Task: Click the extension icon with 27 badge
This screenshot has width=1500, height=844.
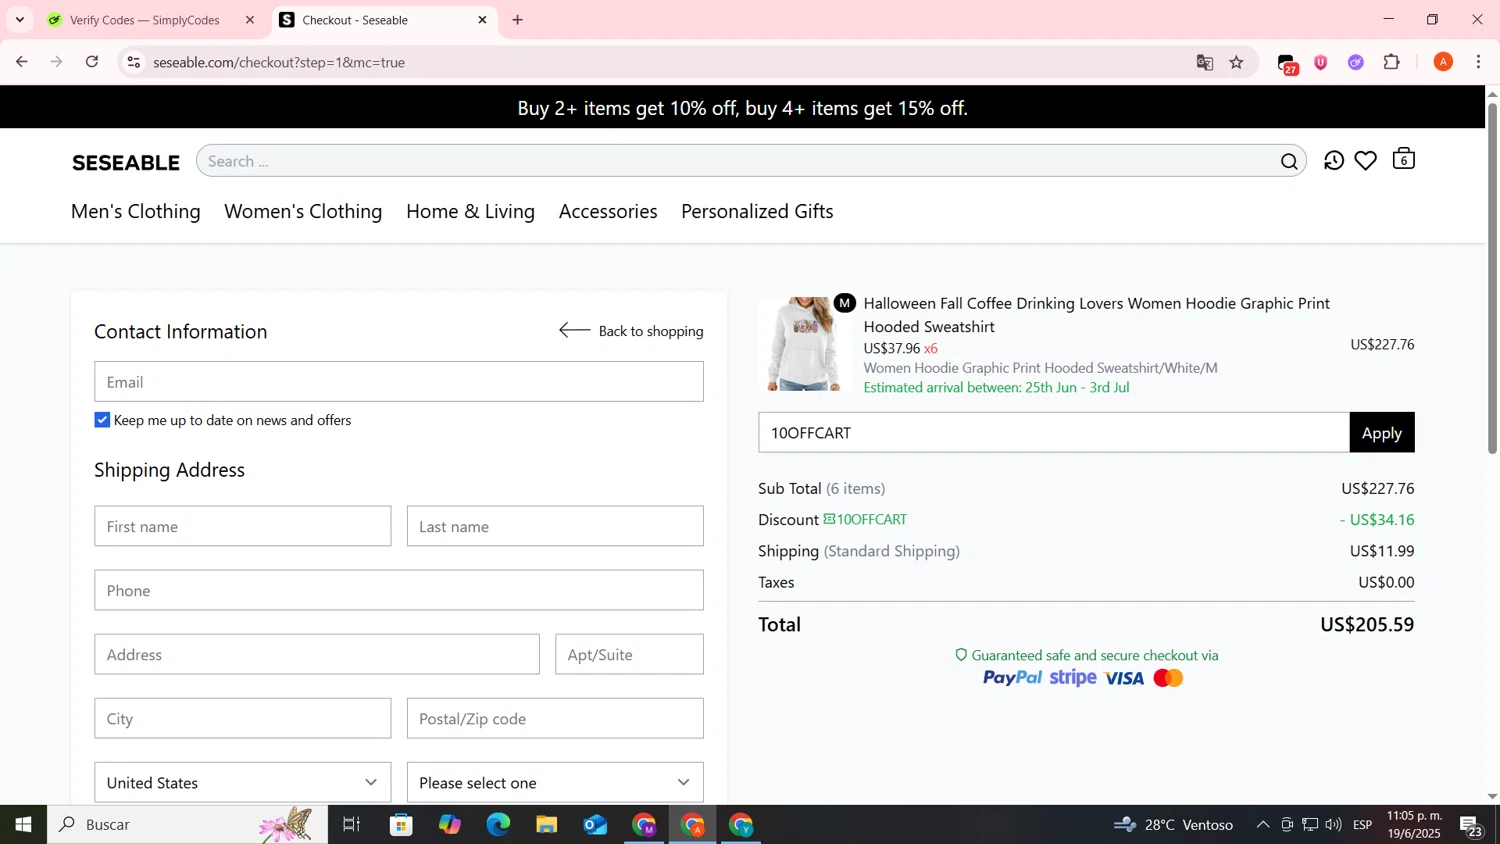Action: 1288,64
